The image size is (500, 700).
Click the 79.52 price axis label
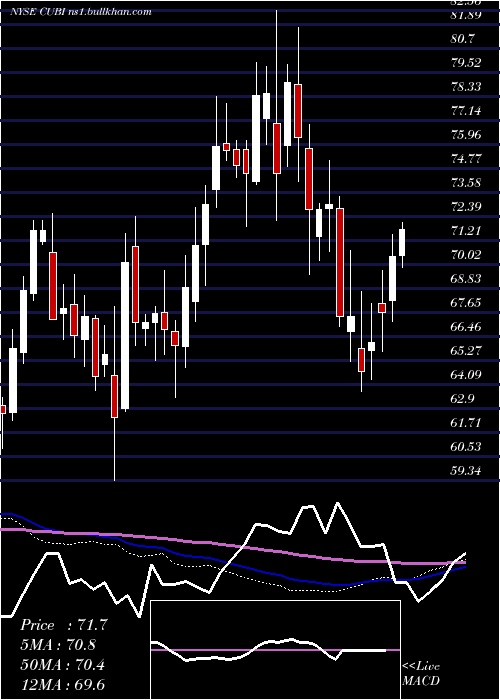466,63
